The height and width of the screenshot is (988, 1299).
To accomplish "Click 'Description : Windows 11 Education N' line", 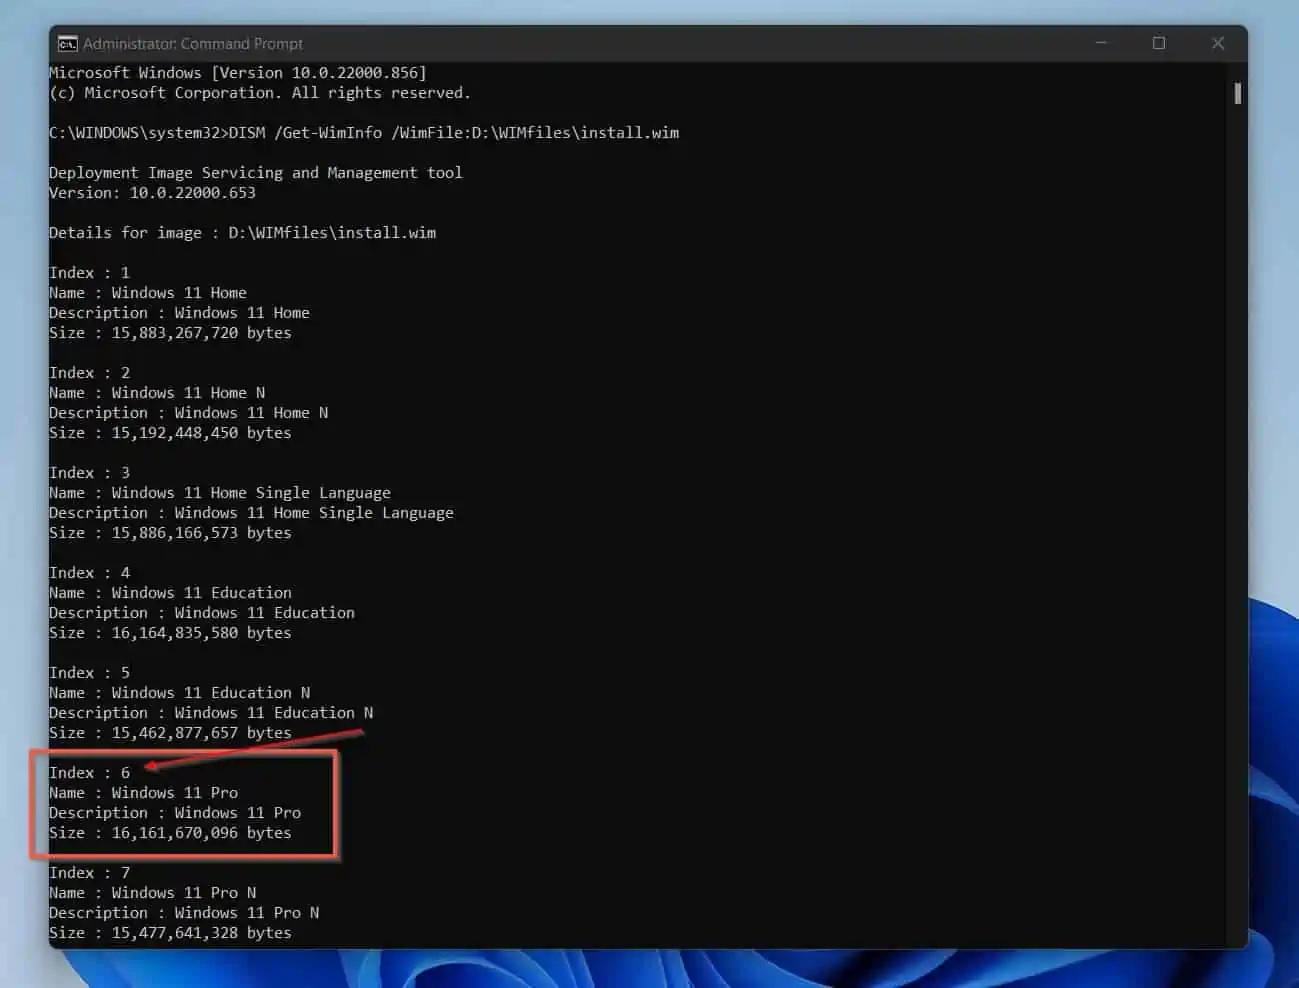I will [211, 713].
